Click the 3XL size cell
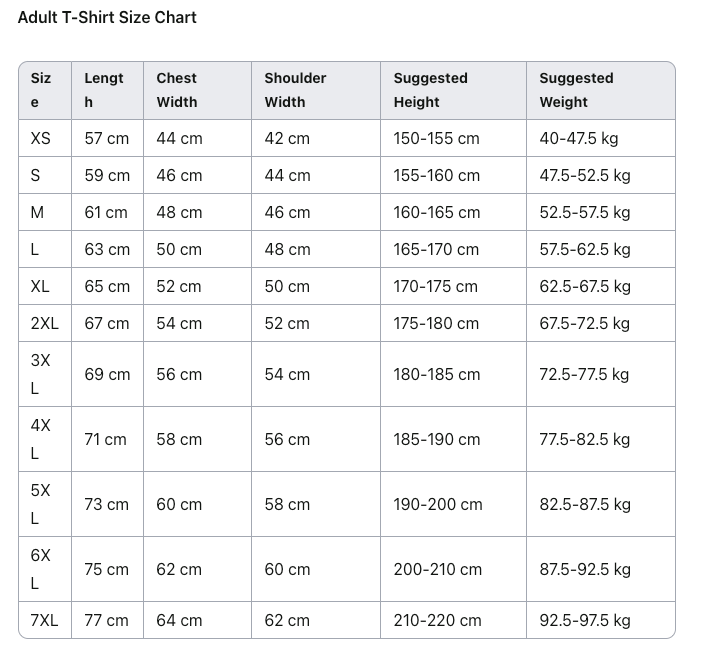This screenshot has height=652, width=715. point(41,374)
